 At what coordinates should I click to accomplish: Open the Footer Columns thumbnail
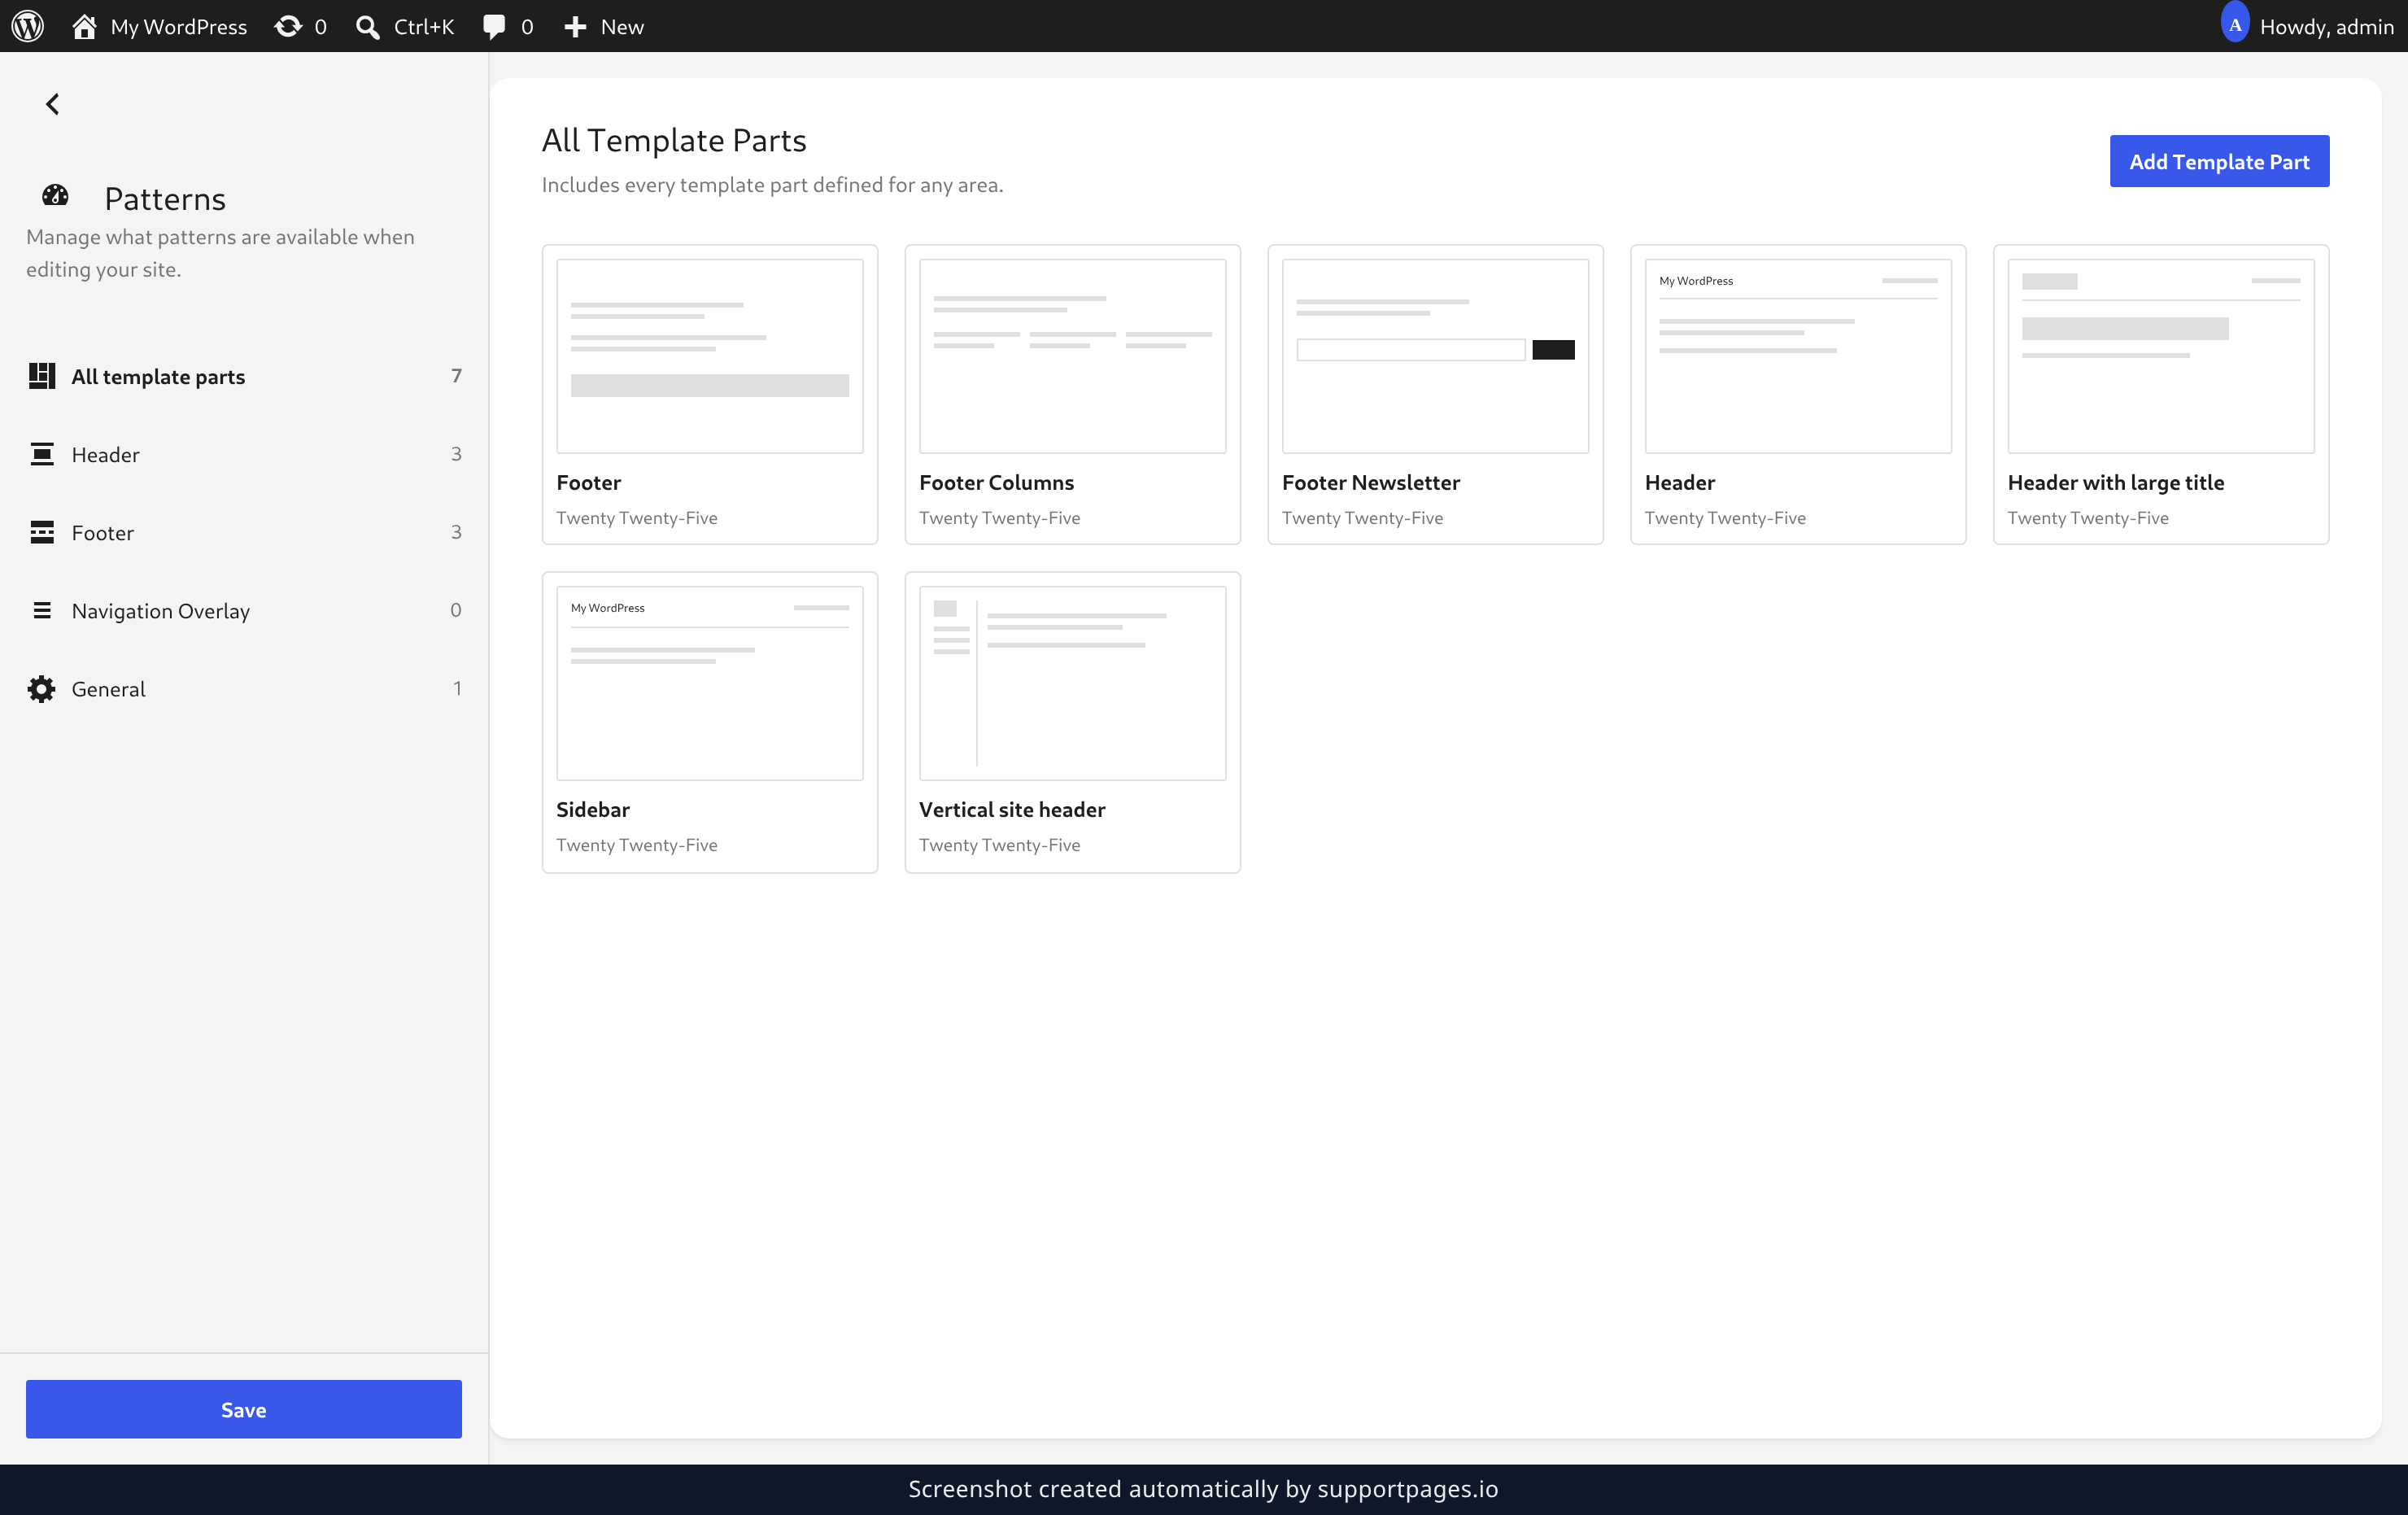pyautogui.click(x=1072, y=356)
